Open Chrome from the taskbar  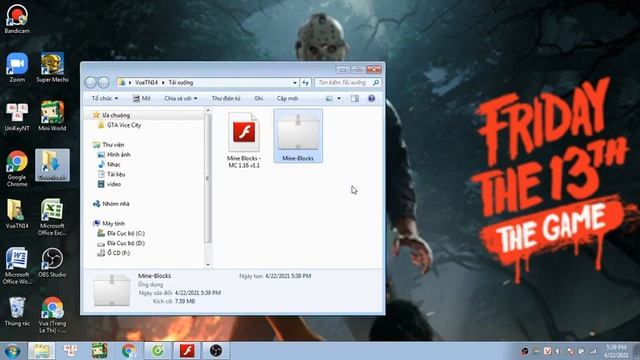click(x=129, y=351)
